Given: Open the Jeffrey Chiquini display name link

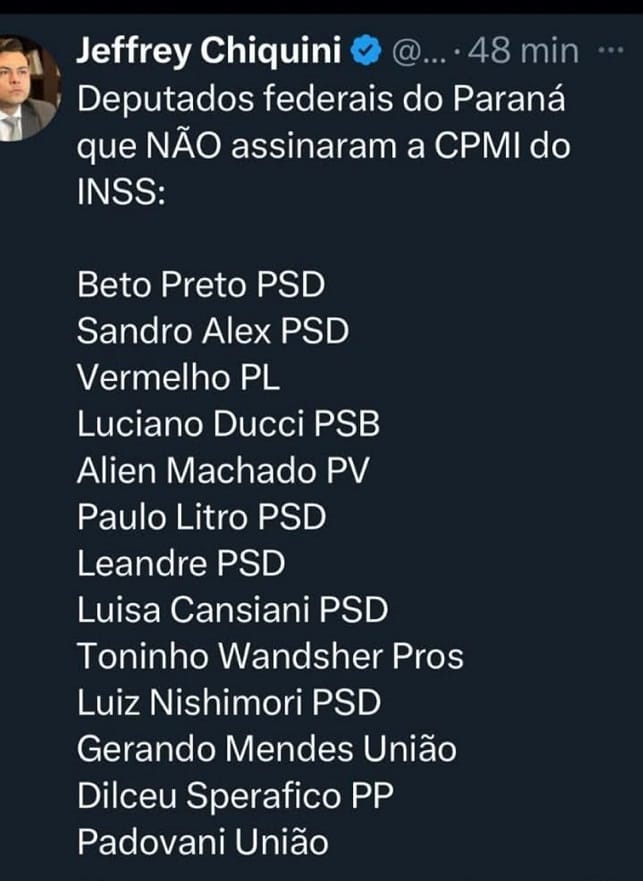Looking at the screenshot, I should pyautogui.click(x=212, y=52).
